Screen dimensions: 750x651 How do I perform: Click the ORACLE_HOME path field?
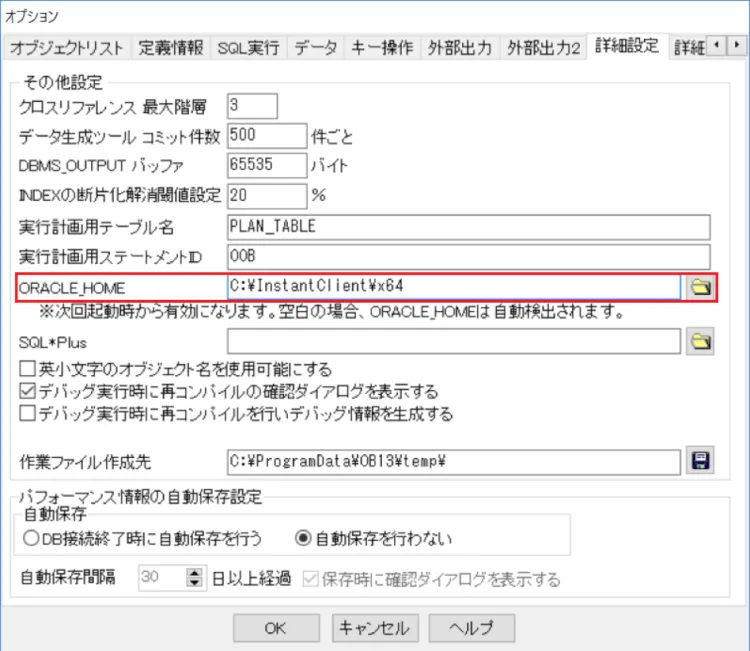click(x=454, y=287)
